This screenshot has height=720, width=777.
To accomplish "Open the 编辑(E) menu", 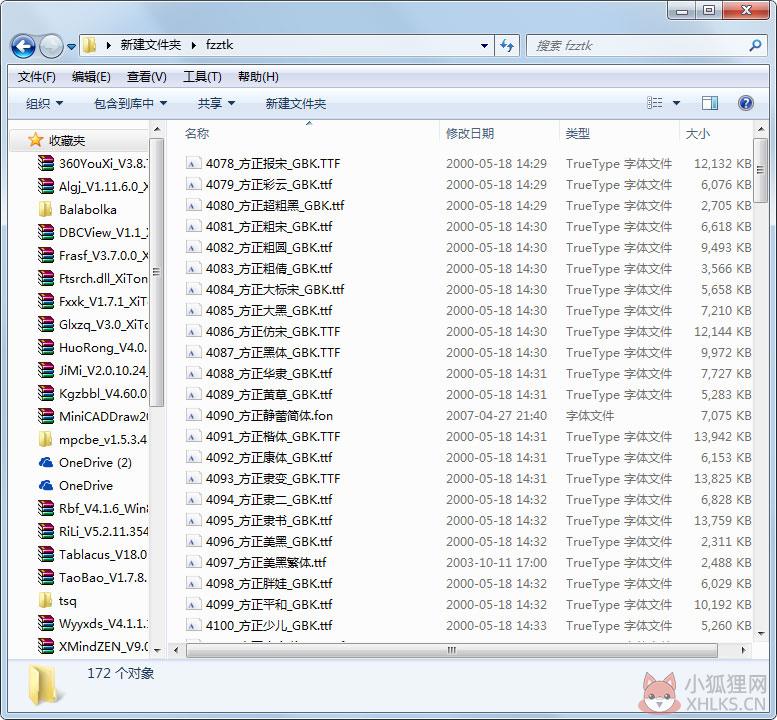I will click(91, 77).
